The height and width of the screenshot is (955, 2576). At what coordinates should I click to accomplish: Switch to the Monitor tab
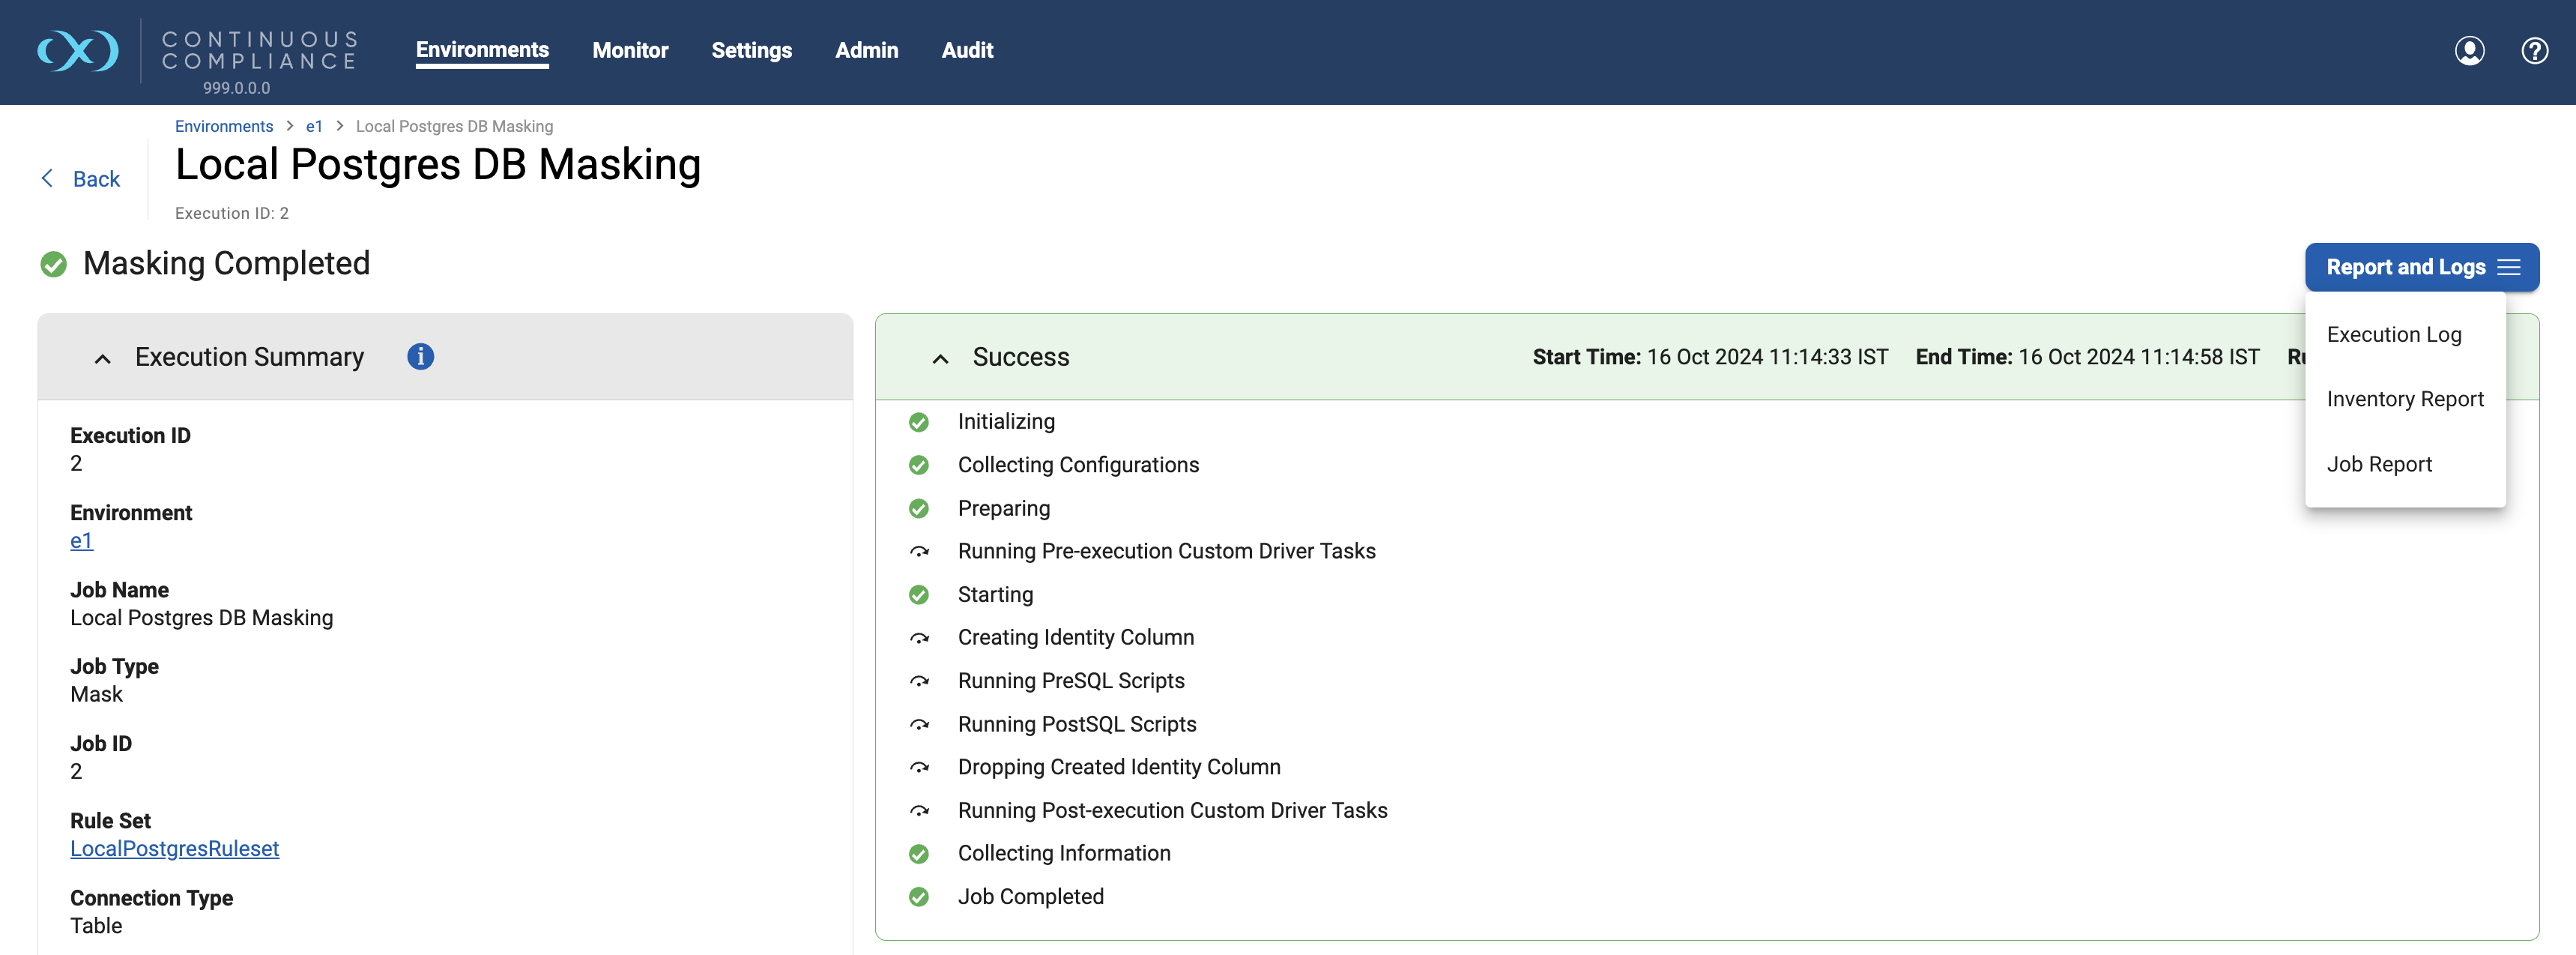click(630, 50)
